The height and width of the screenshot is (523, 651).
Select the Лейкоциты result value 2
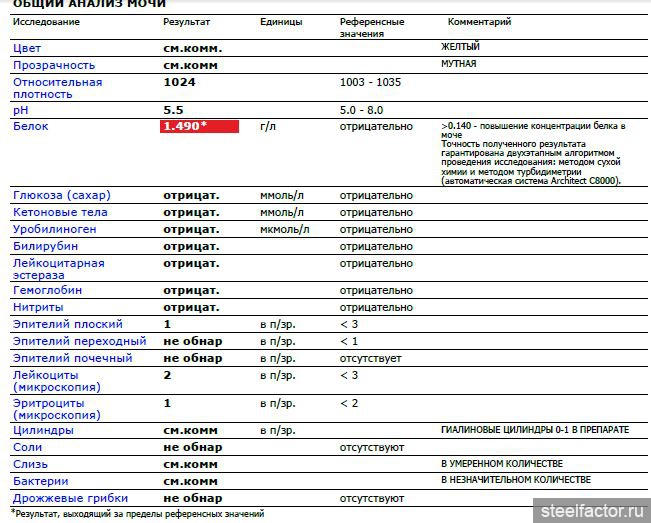point(167,375)
